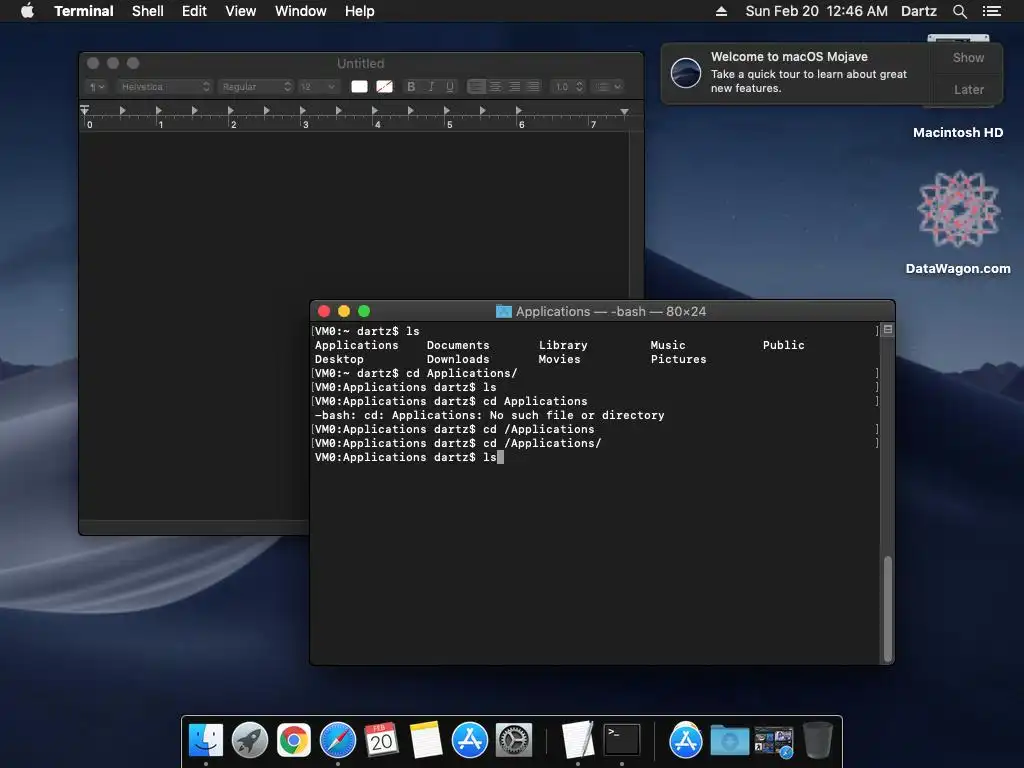Viewport: 1024px width, 768px height.
Task: Open font size 12 dropdown
Action: click(x=318, y=86)
